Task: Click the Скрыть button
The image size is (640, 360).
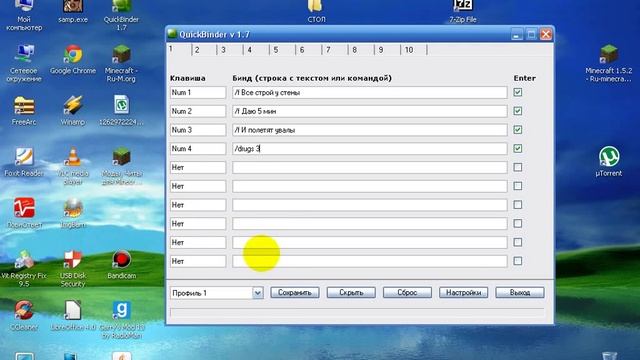Action: (351, 293)
